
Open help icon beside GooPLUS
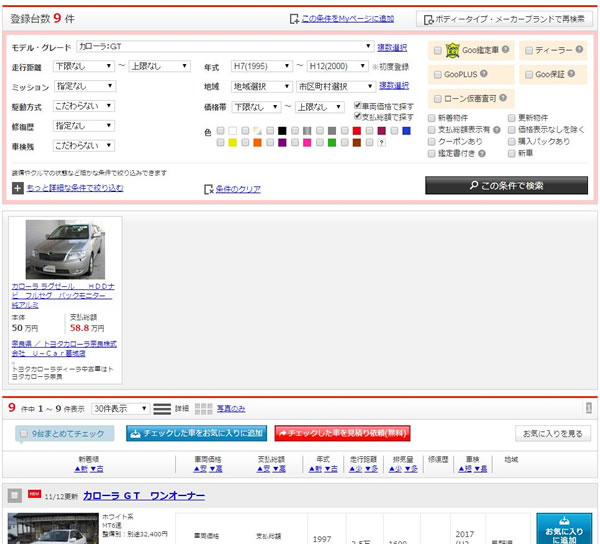coord(484,74)
